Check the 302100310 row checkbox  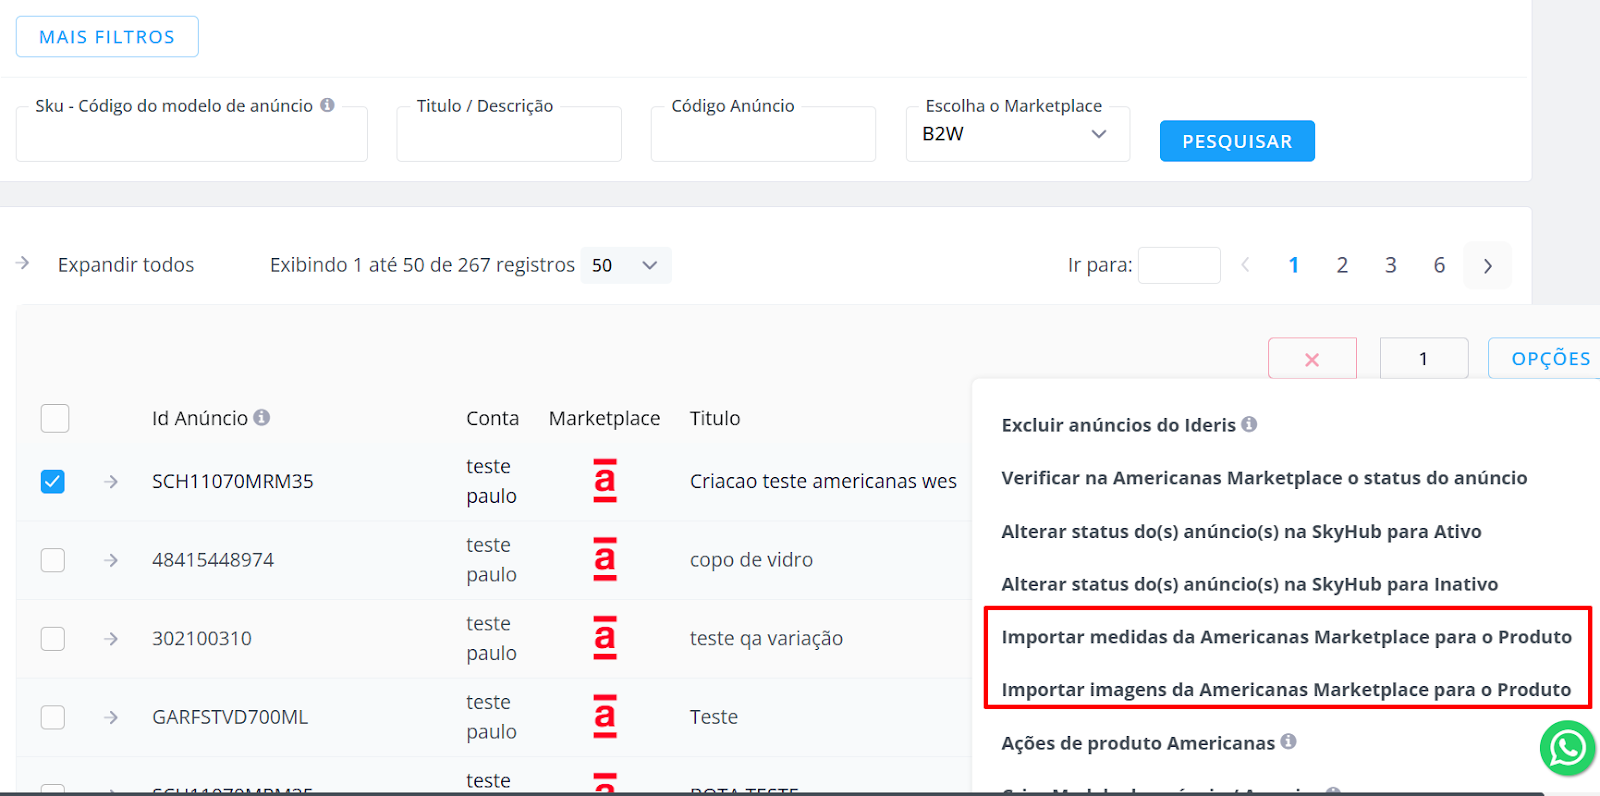(53, 638)
